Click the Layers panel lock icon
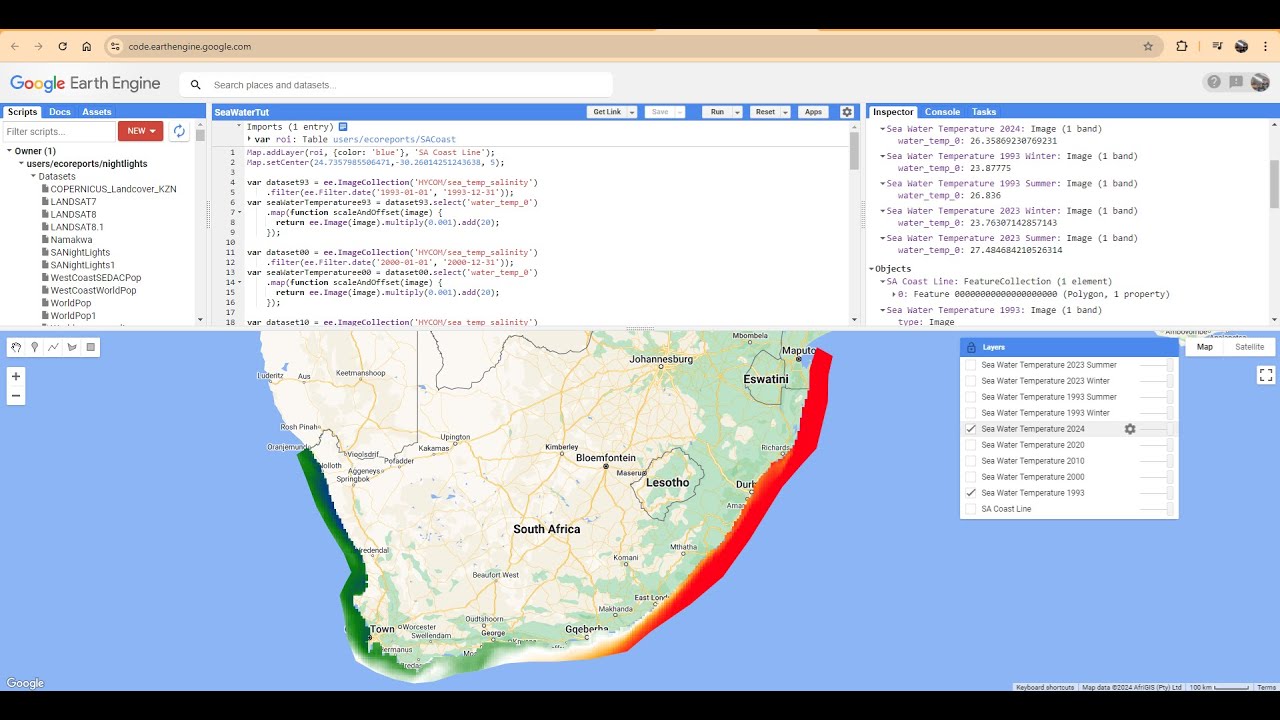This screenshot has height=720, width=1280. [970, 347]
